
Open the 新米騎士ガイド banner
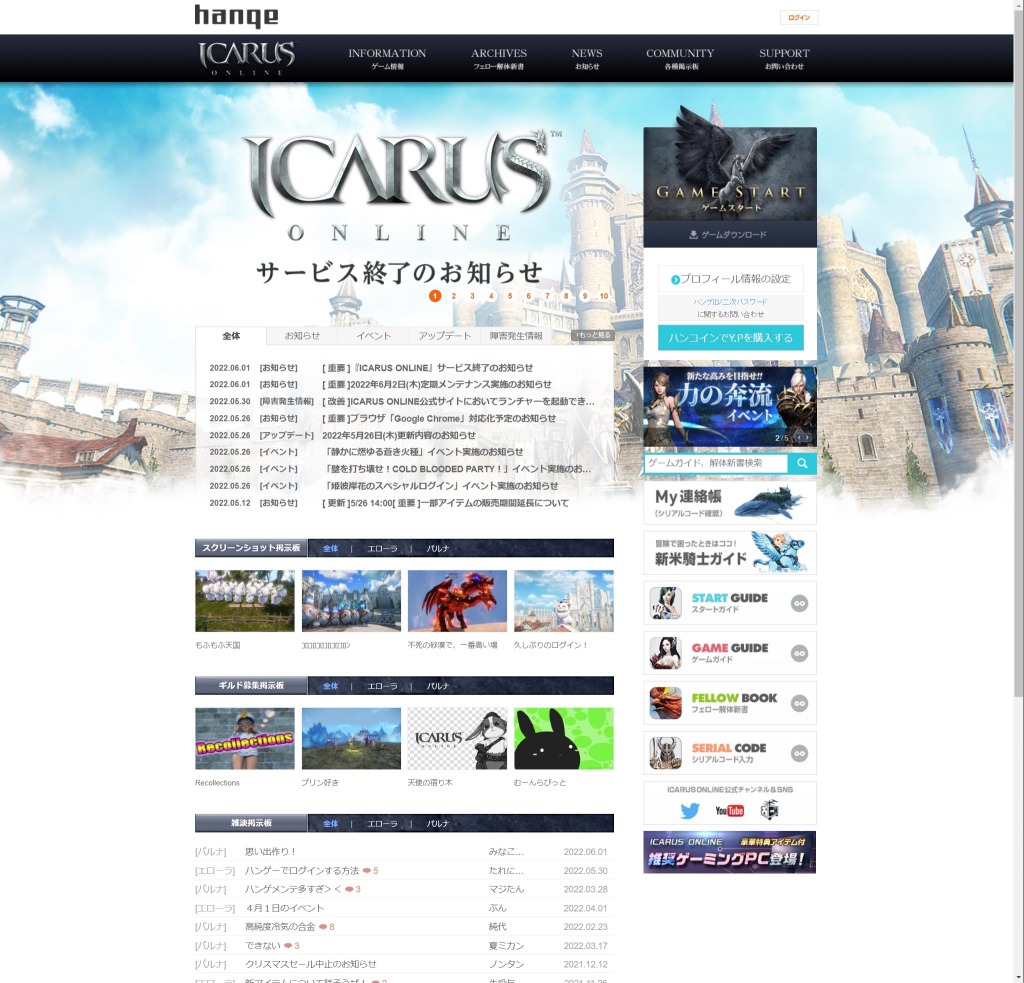tap(730, 553)
